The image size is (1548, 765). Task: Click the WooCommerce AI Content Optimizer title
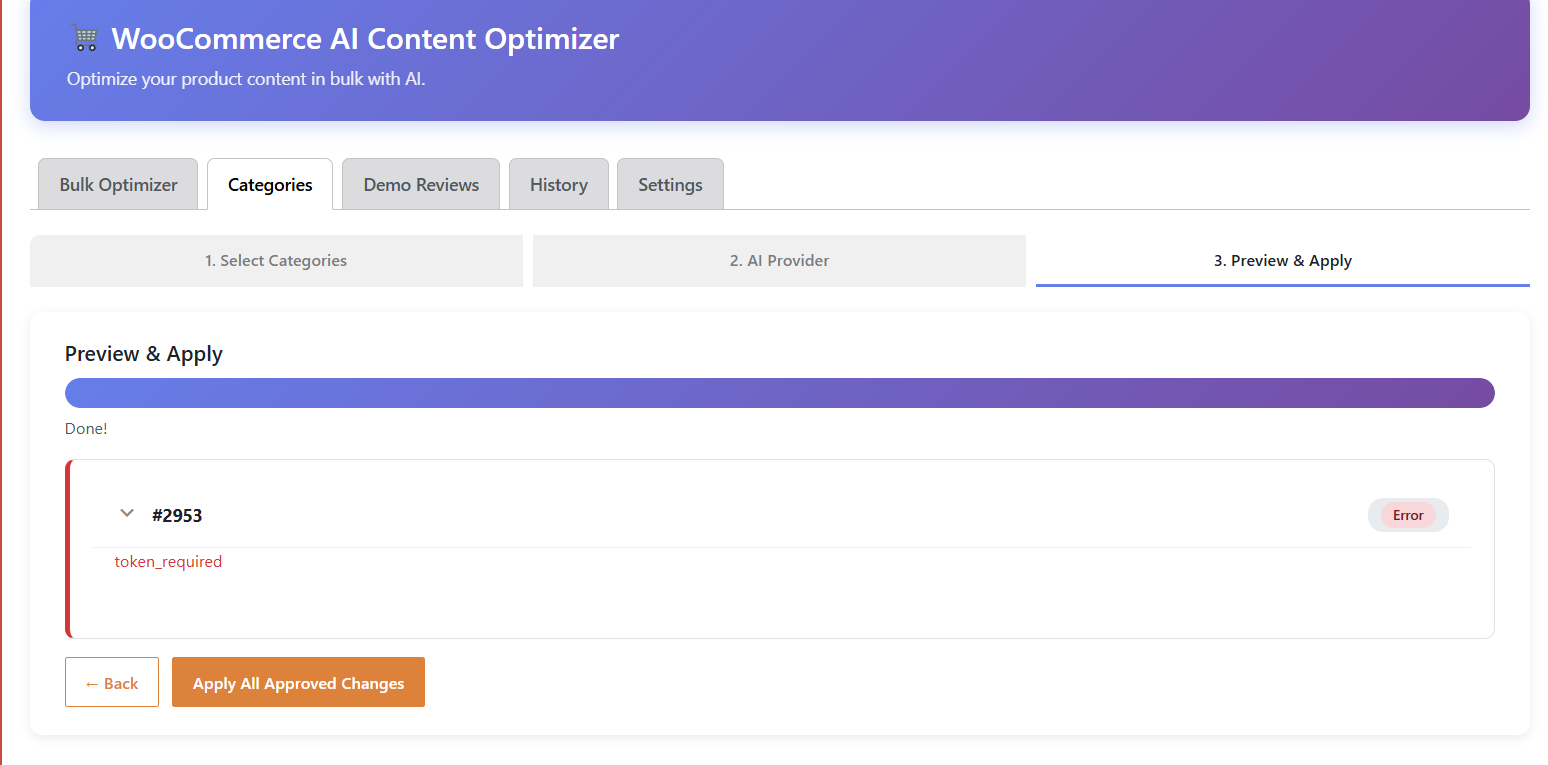click(x=365, y=39)
